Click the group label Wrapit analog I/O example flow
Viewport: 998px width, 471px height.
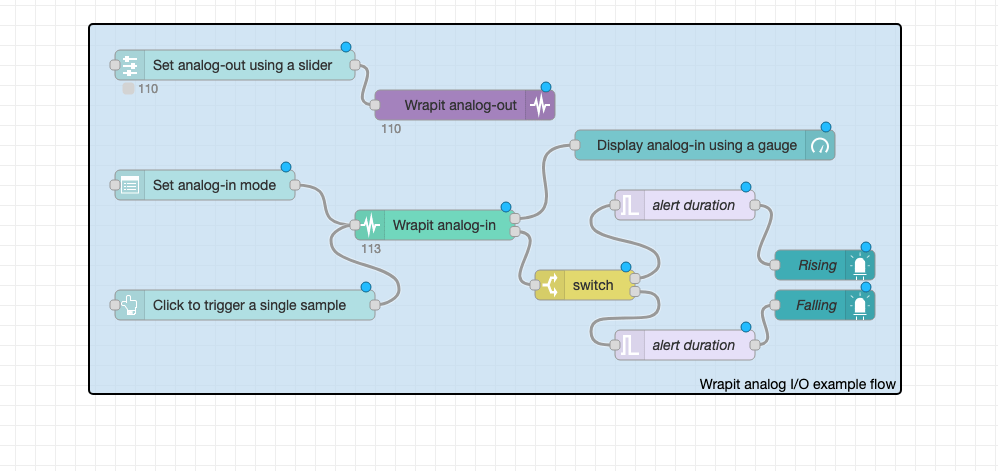pyautogui.click(x=798, y=384)
